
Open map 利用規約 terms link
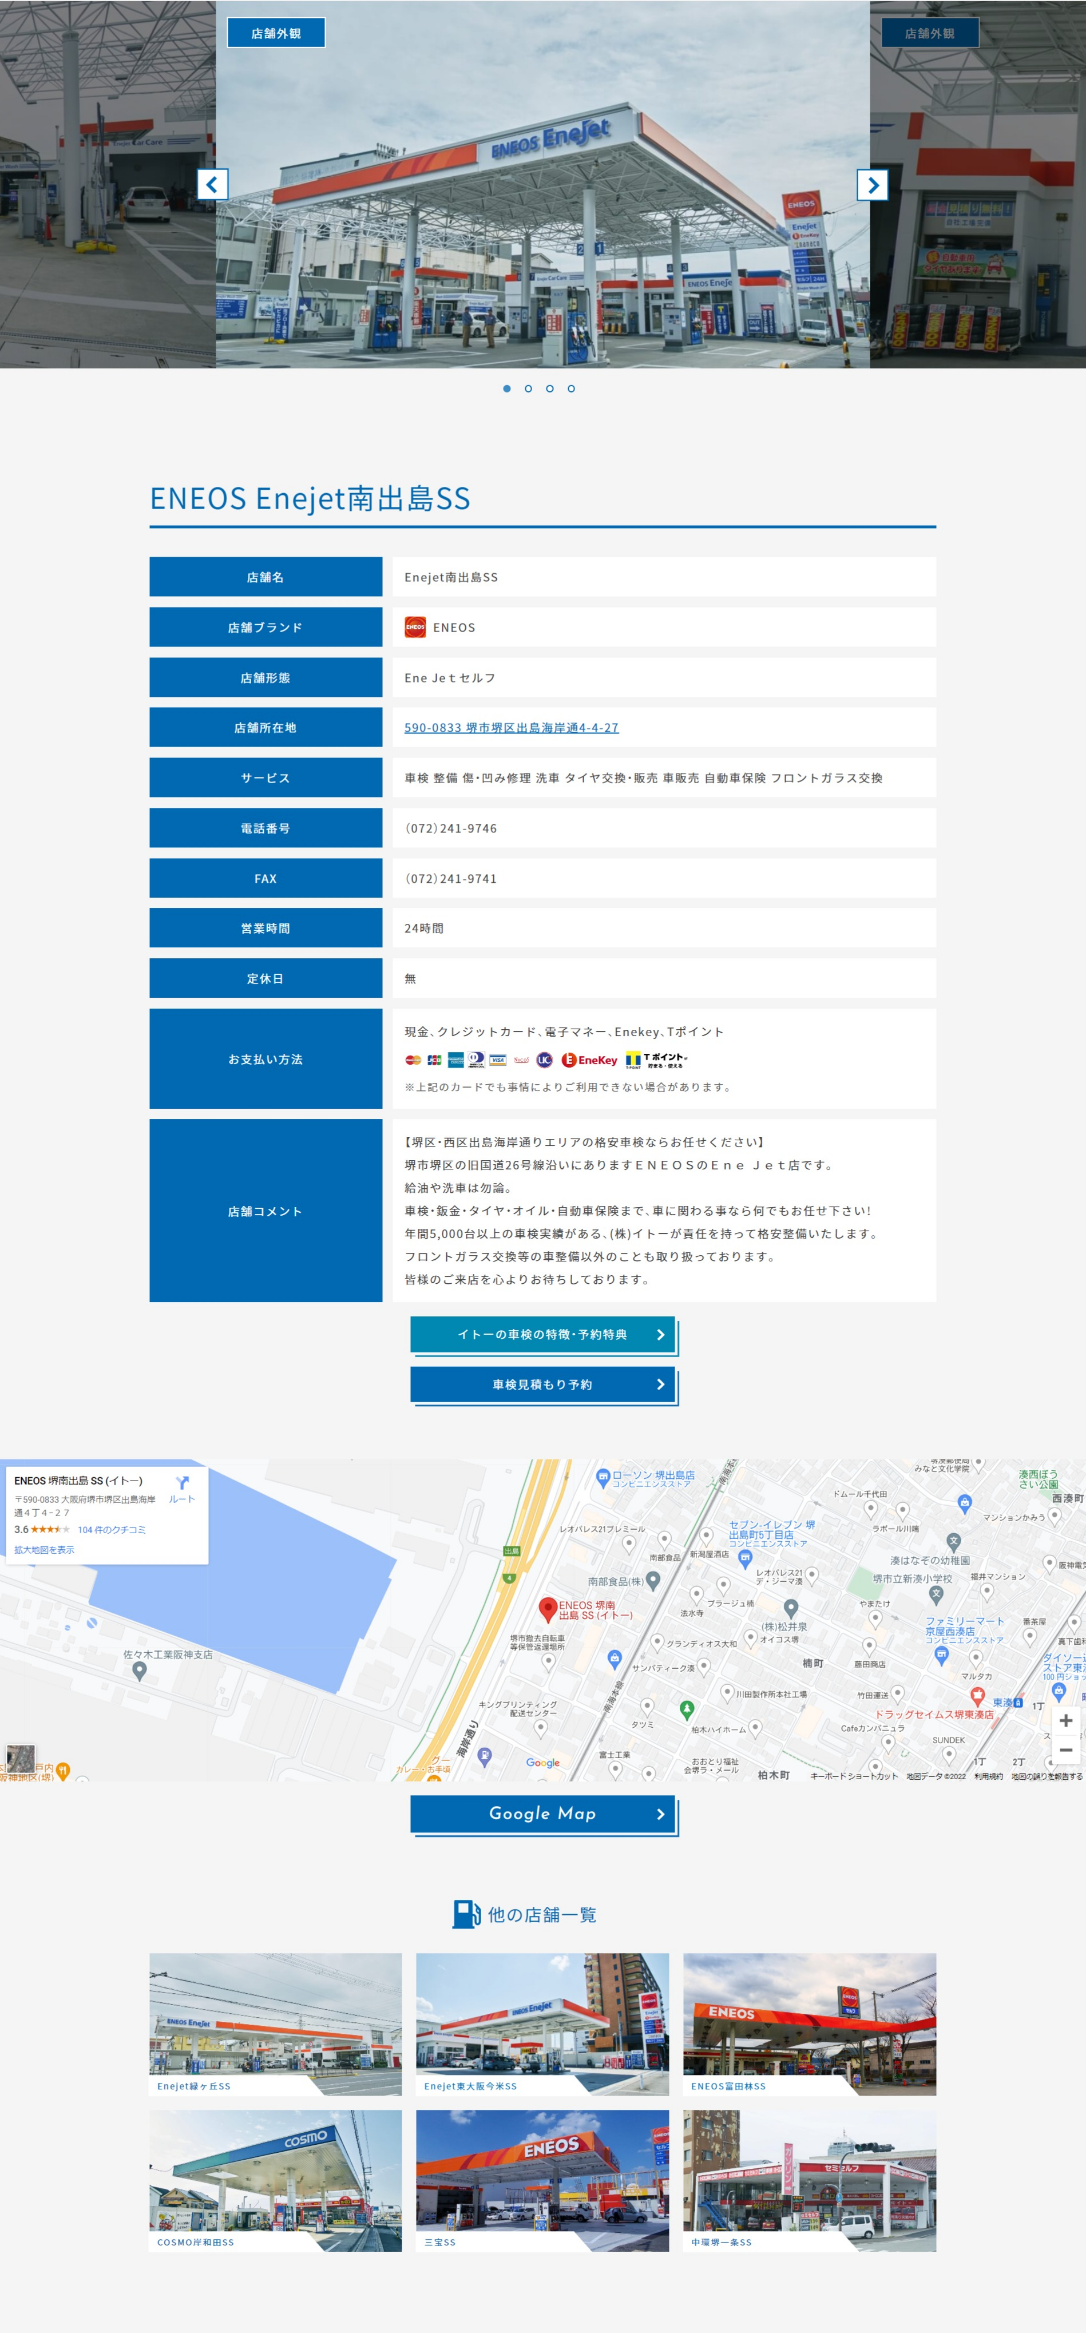(x=988, y=1777)
